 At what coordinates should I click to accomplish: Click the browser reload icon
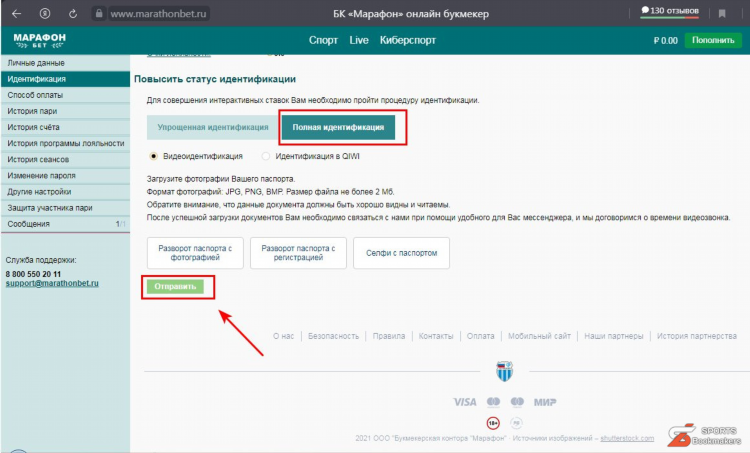click(73, 14)
